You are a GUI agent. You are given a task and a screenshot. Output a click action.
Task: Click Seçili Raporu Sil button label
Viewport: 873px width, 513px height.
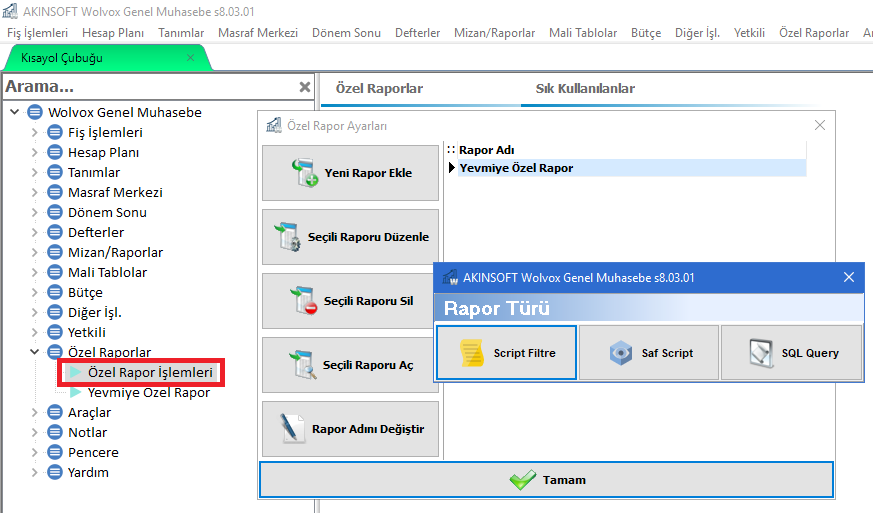coord(369,301)
